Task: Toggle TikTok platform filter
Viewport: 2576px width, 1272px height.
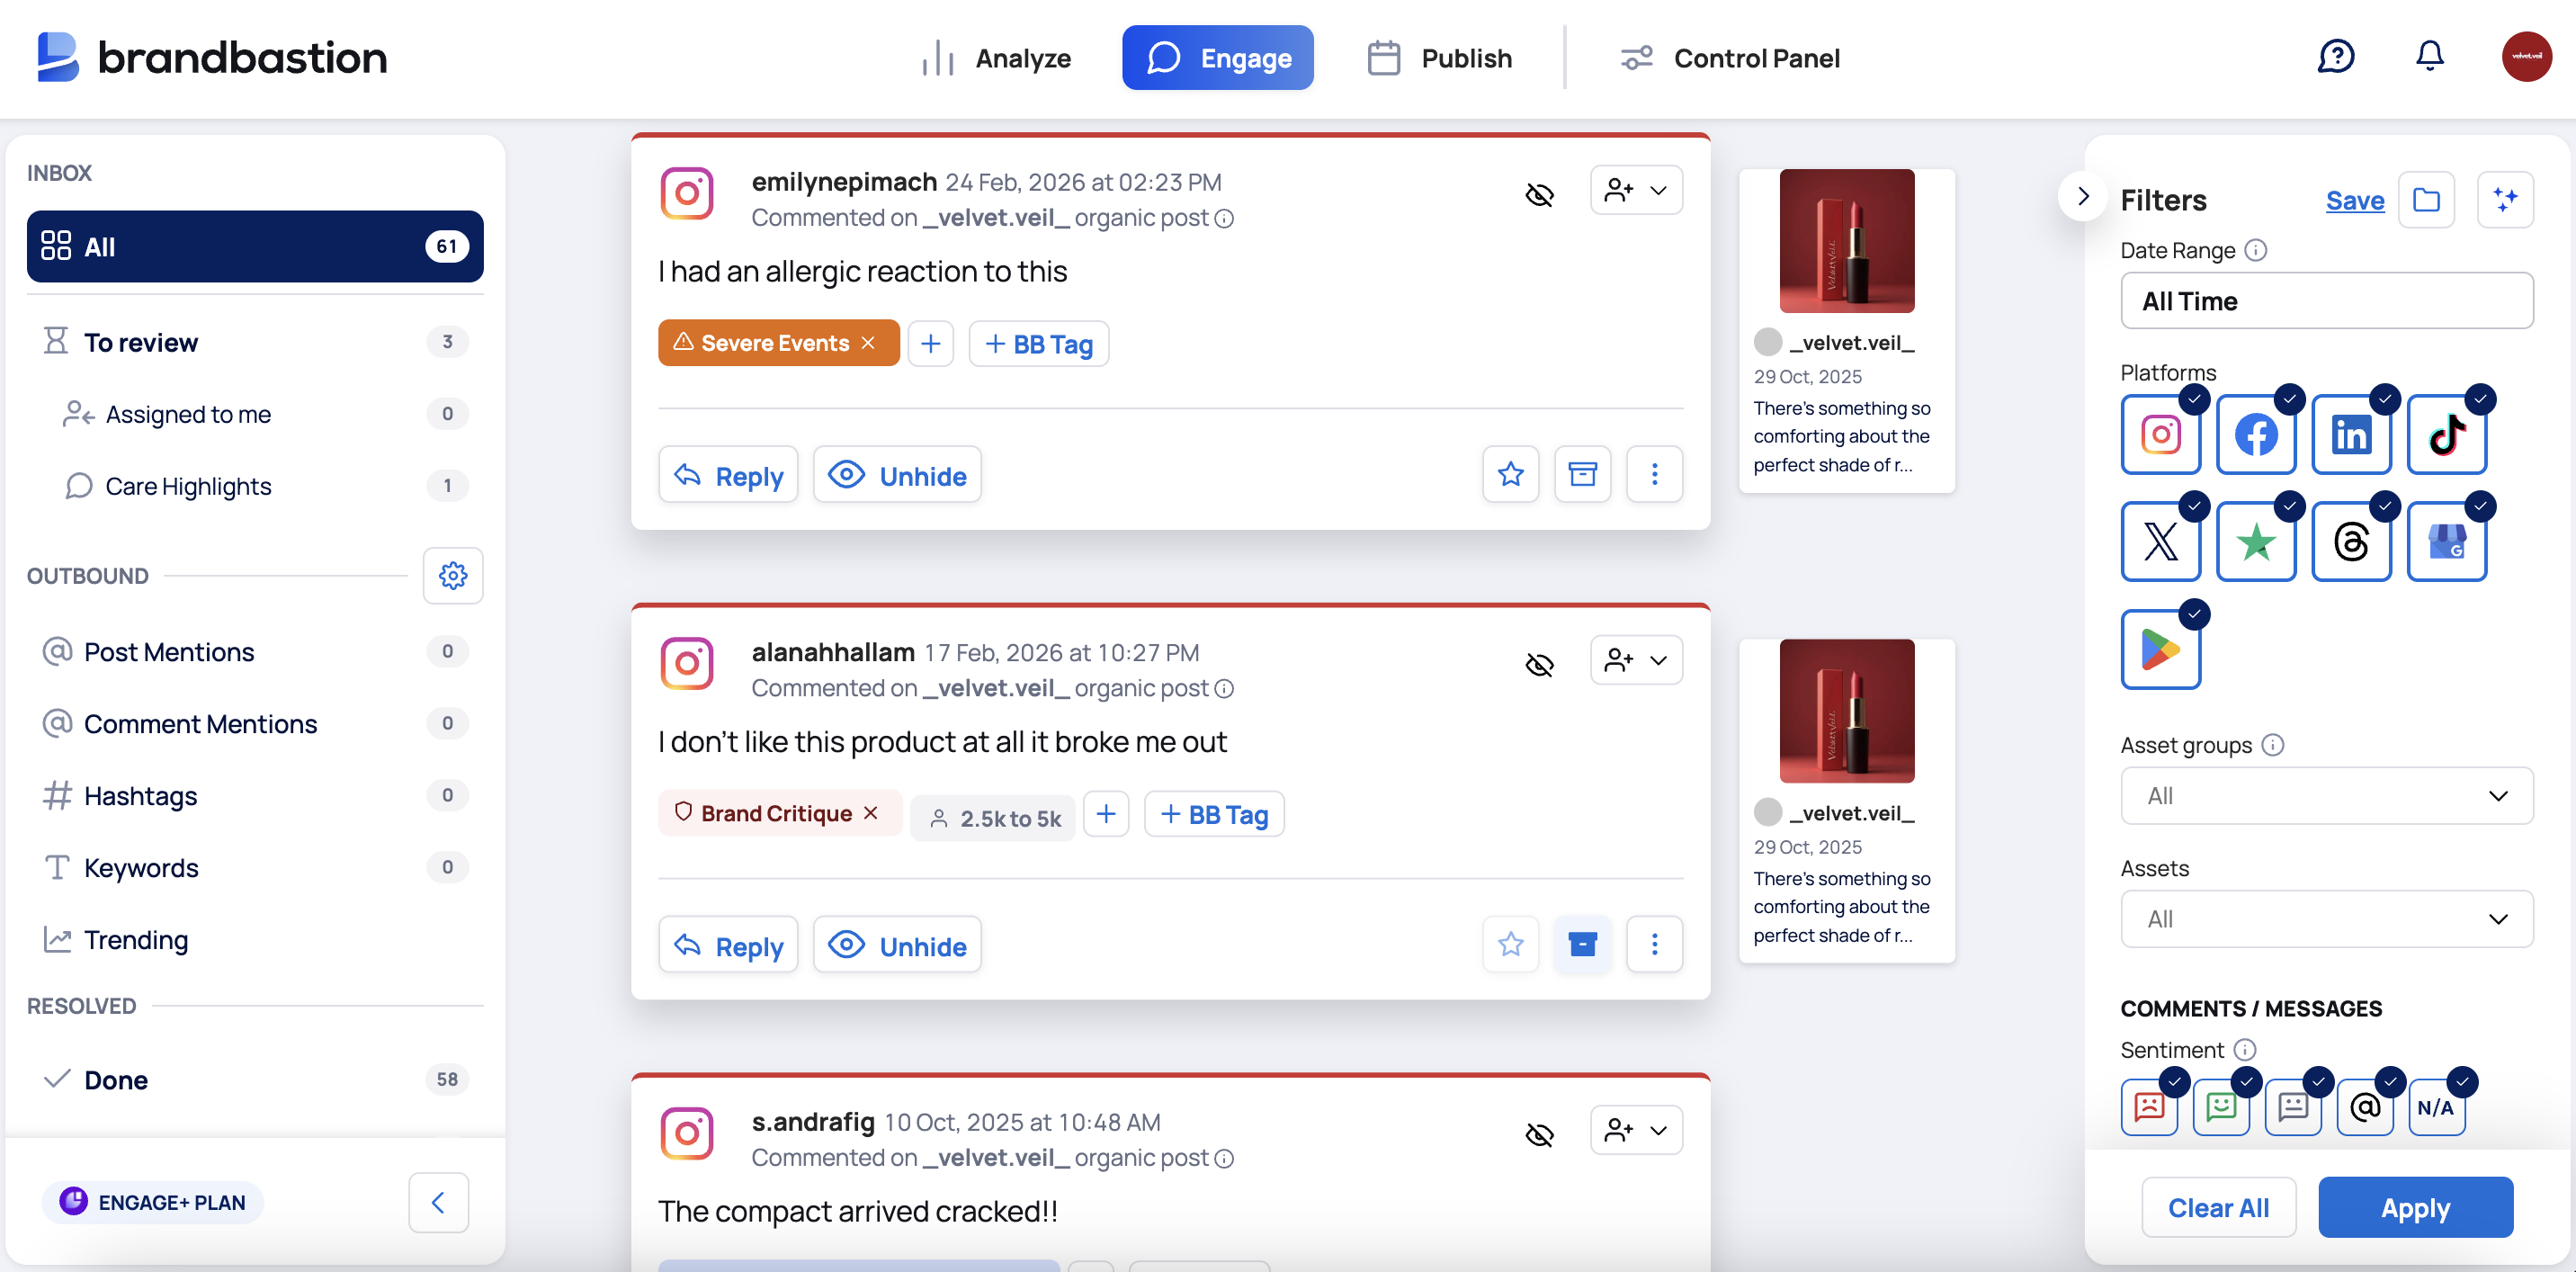Action: point(2446,435)
